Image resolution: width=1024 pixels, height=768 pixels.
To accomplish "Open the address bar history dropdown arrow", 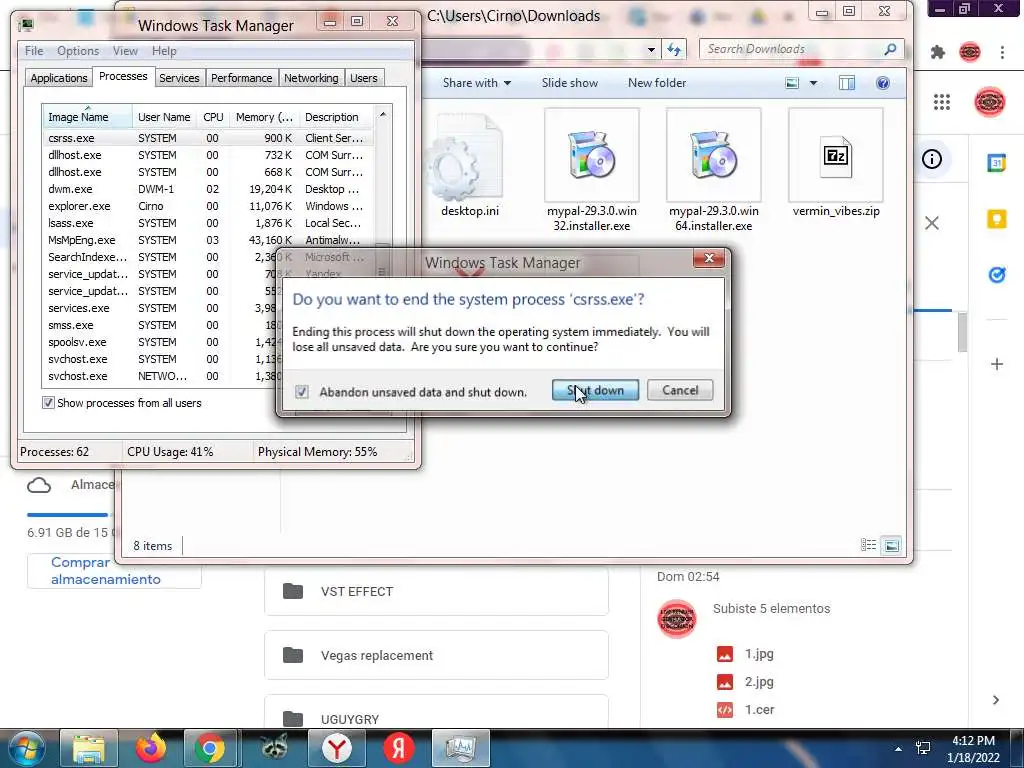I will [651, 50].
